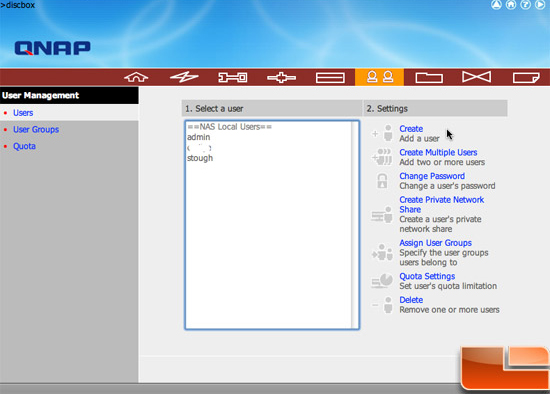Click the multiple-users icon beside Create Multiple Users
Image resolution: width=550 pixels, height=394 pixels.
pos(382,156)
